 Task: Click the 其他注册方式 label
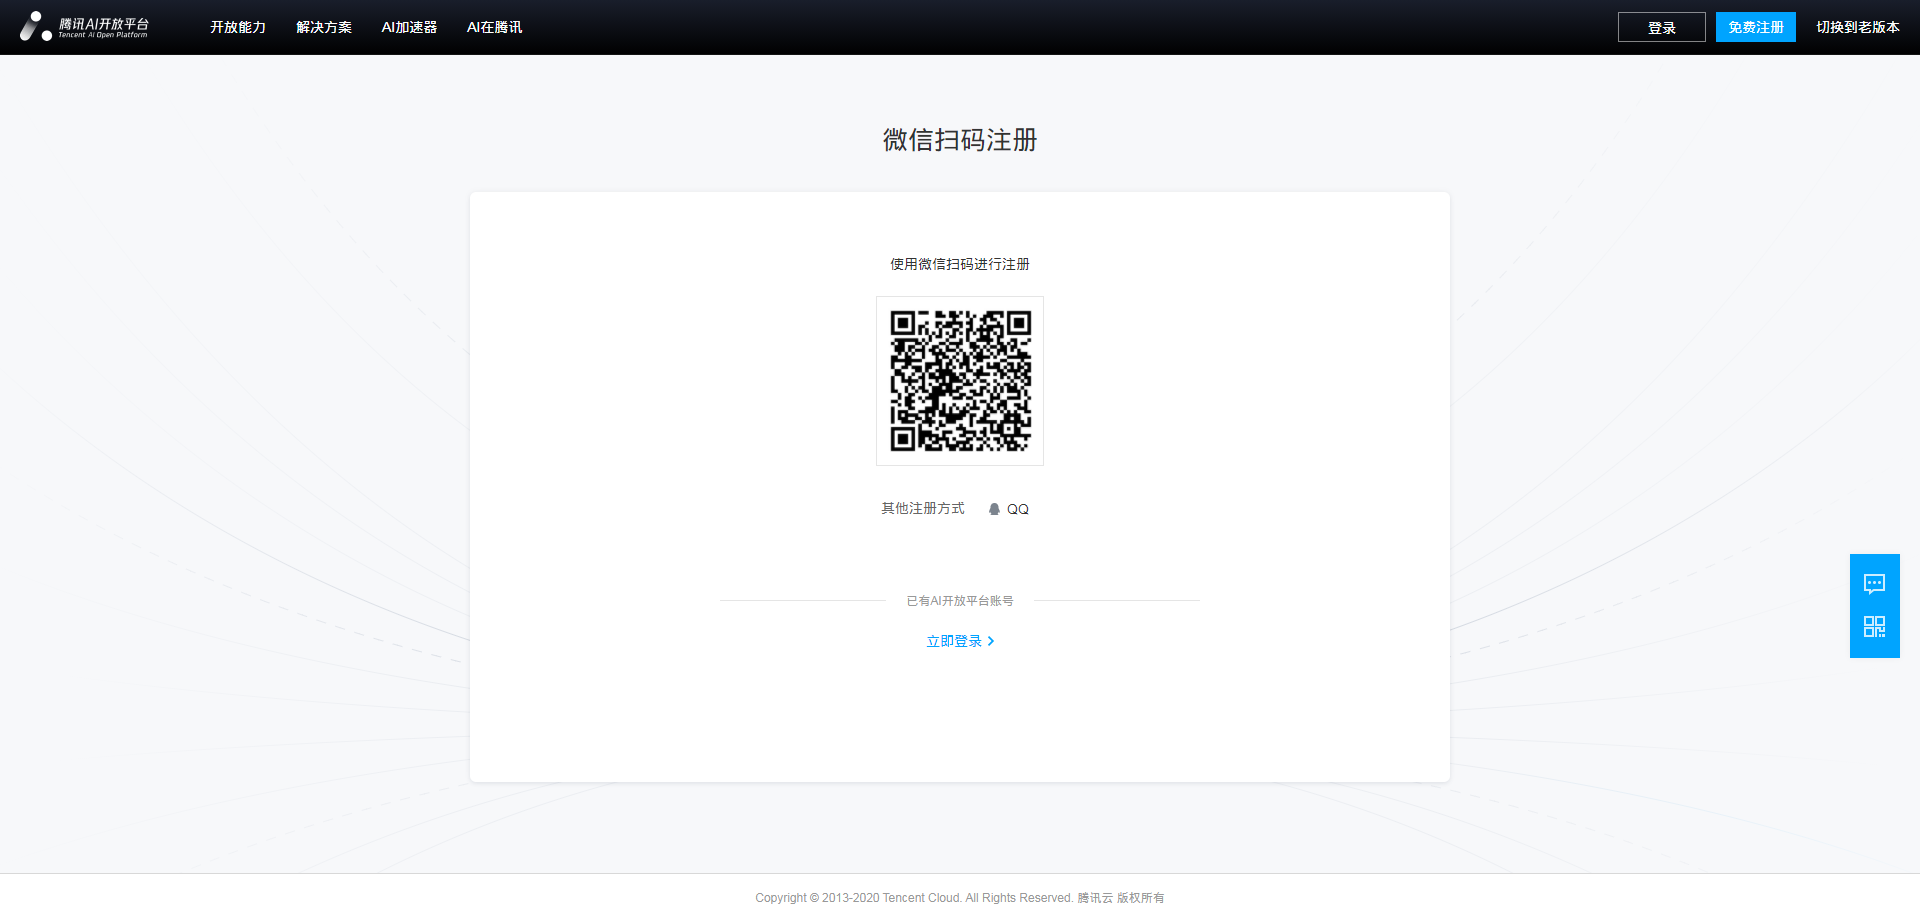tap(923, 509)
